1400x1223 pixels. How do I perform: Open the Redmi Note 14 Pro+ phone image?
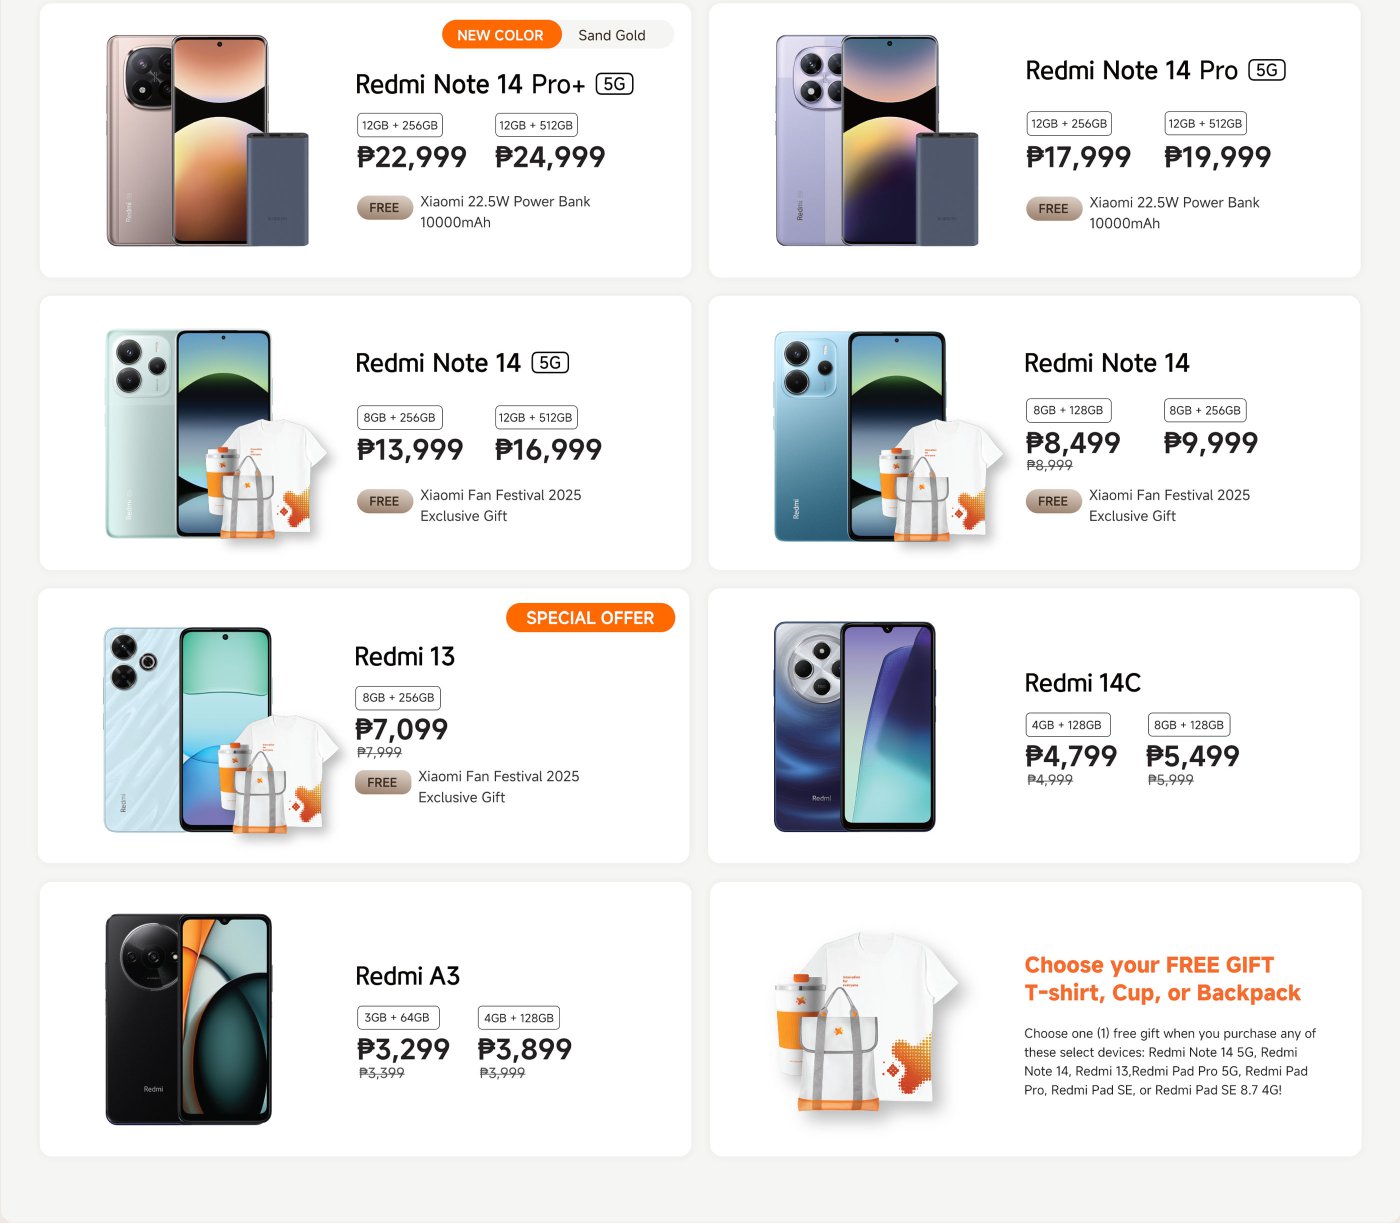208,140
